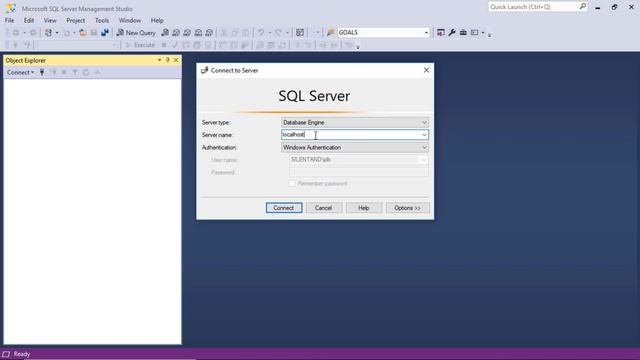Click the Analysis Services DAX Query icon

pyautogui.click(x=209, y=33)
